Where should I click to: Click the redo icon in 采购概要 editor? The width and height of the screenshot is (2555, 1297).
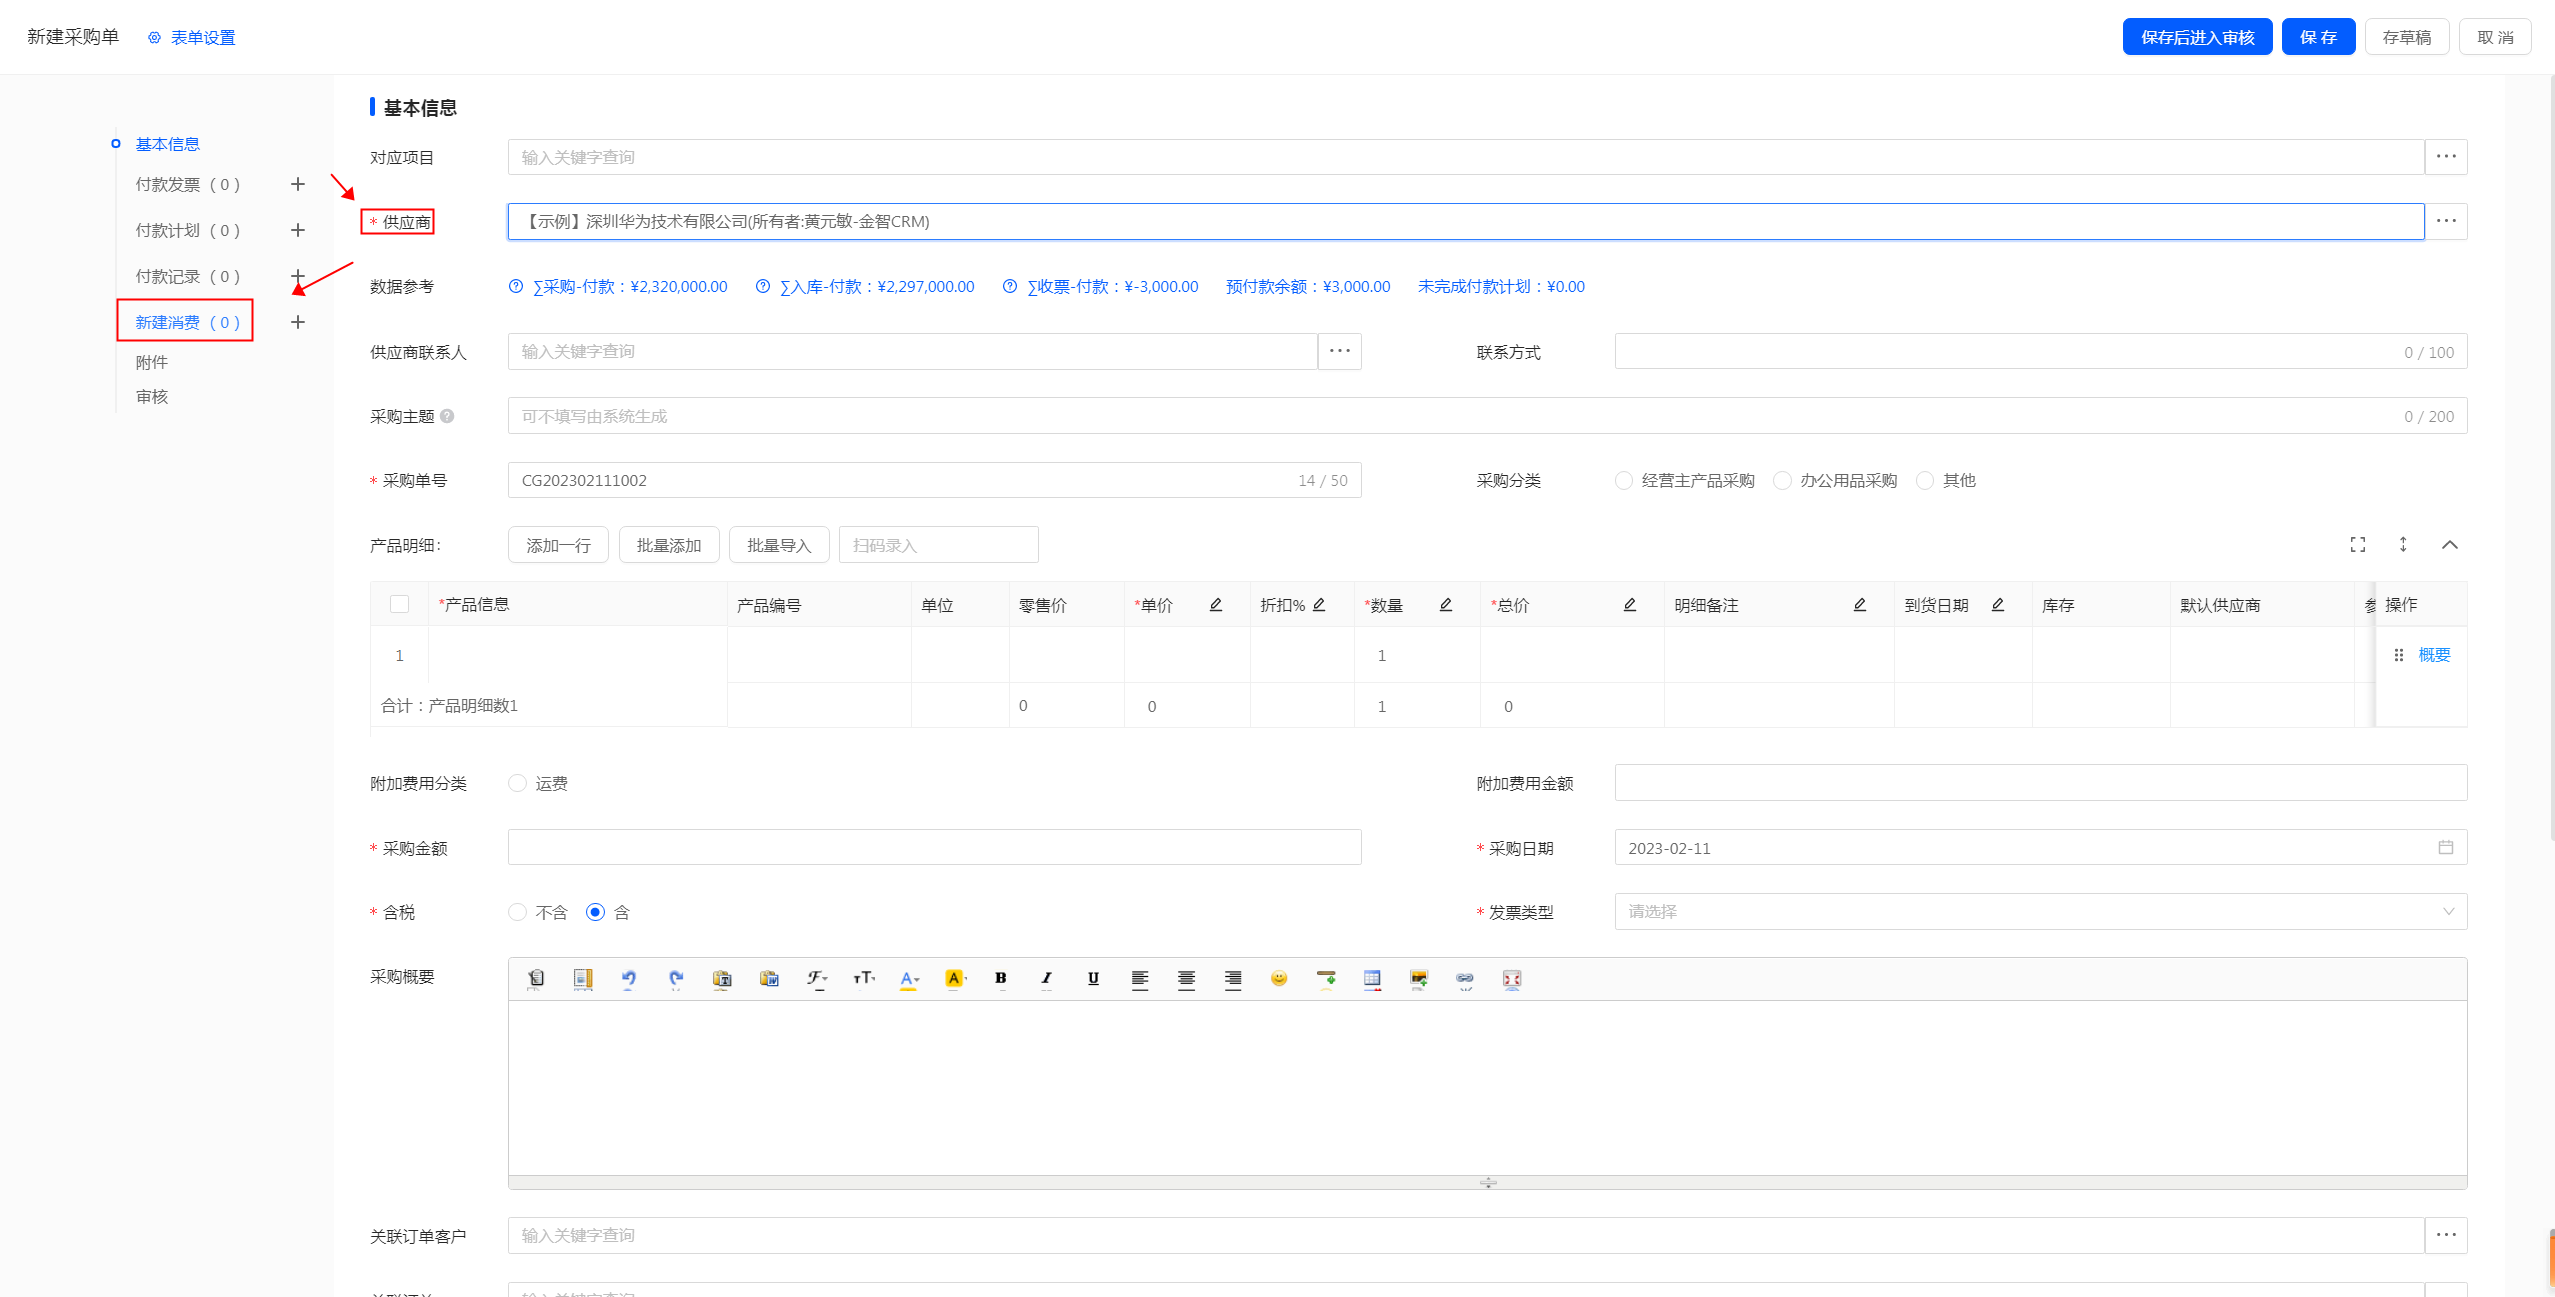[676, 979]
